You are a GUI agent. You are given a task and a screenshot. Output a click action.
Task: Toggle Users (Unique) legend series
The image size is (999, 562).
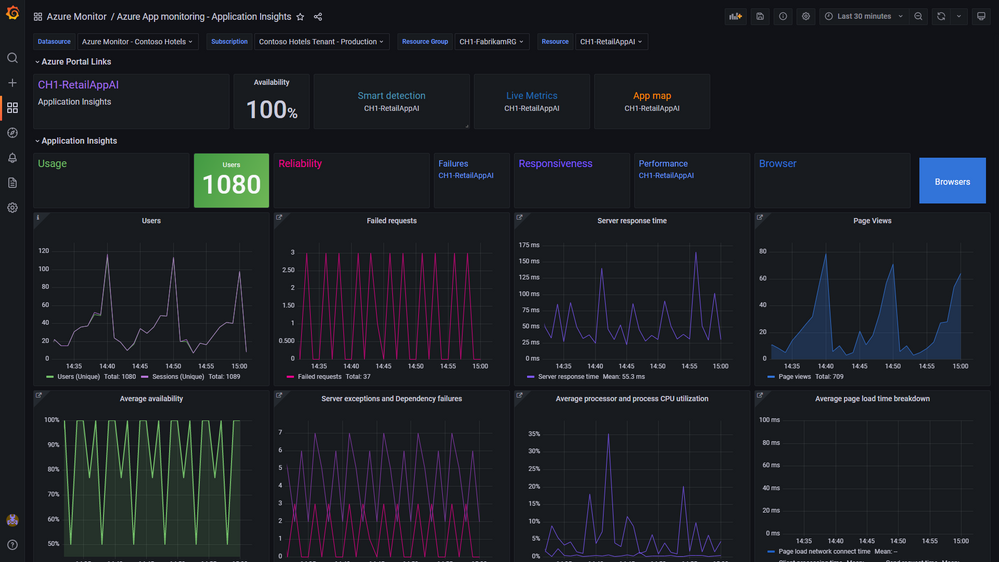coord(78,377)
